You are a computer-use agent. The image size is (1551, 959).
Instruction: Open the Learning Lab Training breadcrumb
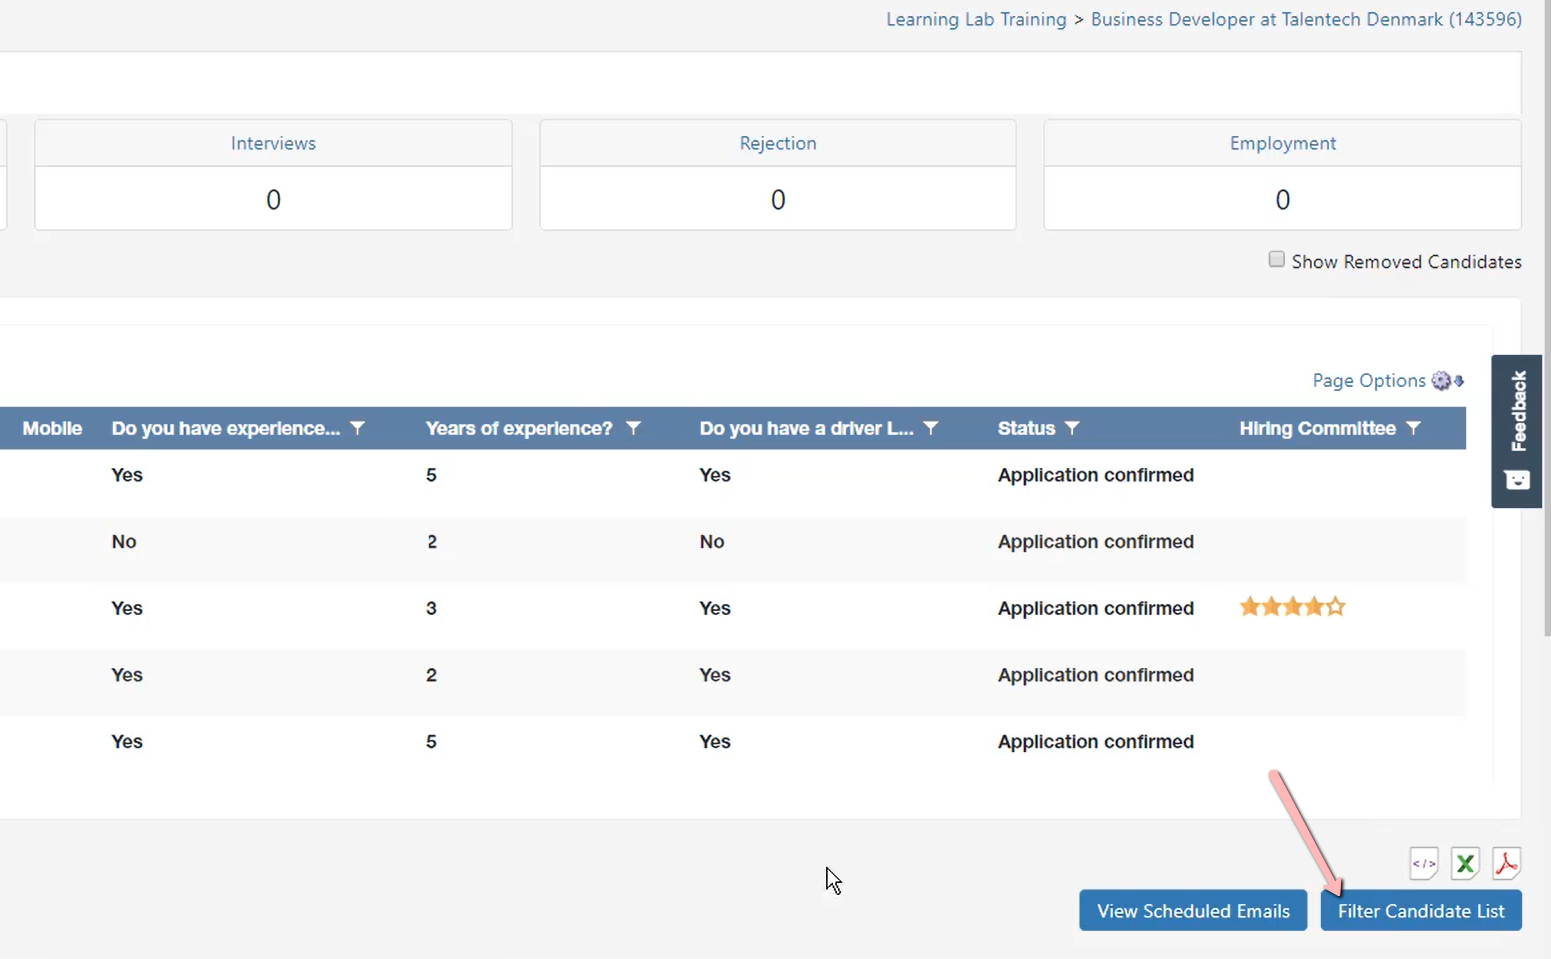click(x=976, y=20)
